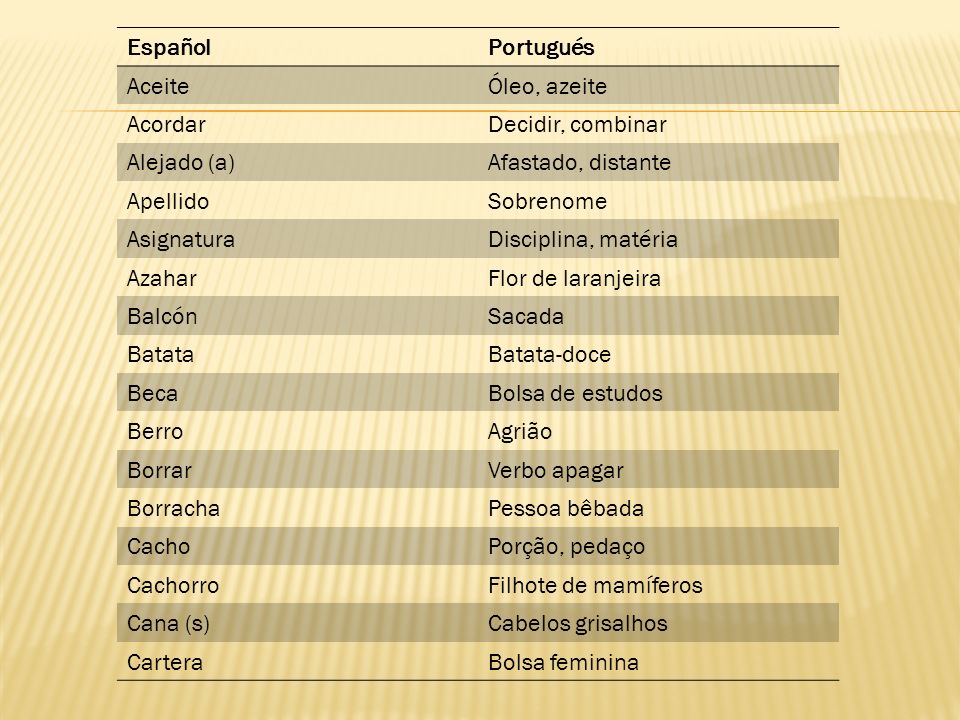Click the Agrião translation

pos(520,432)
